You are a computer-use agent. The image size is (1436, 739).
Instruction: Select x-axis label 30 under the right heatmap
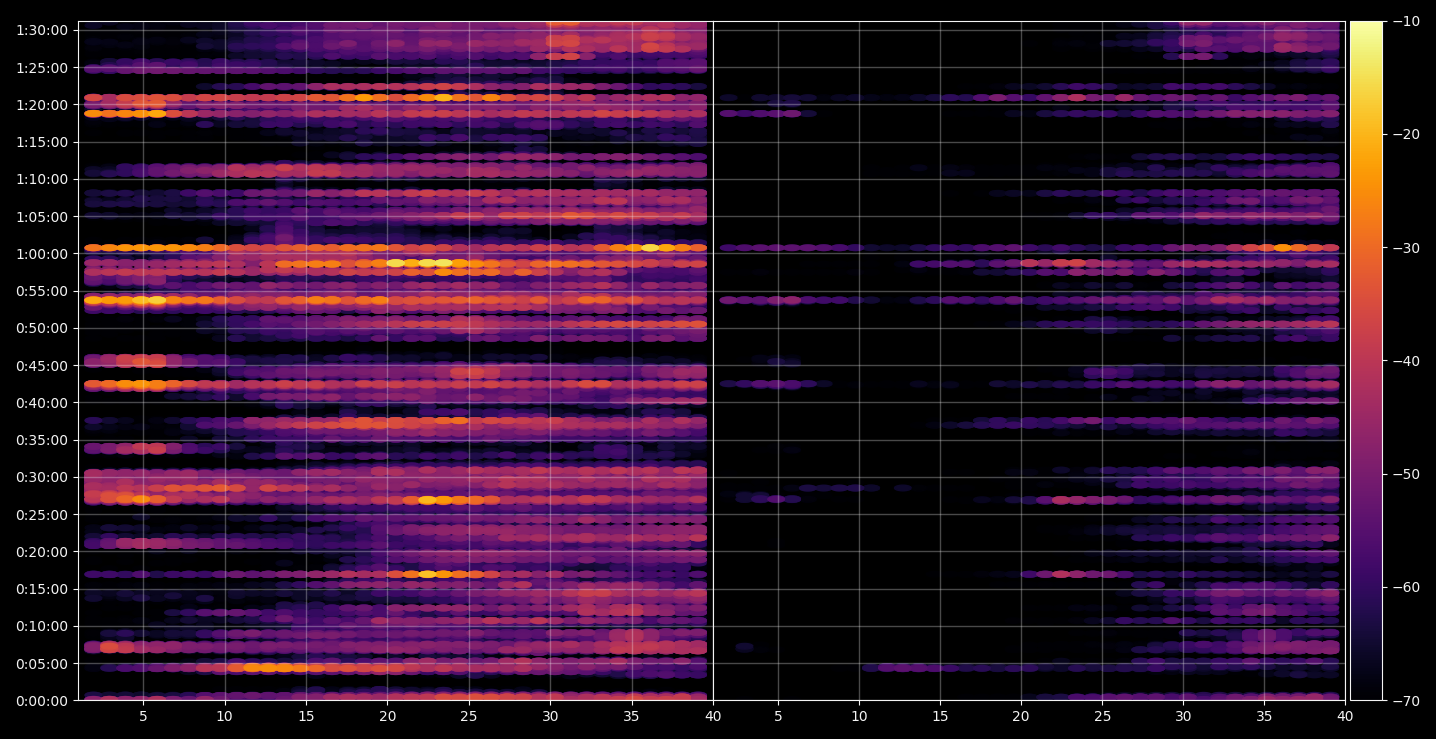(x=1183, y=717)
